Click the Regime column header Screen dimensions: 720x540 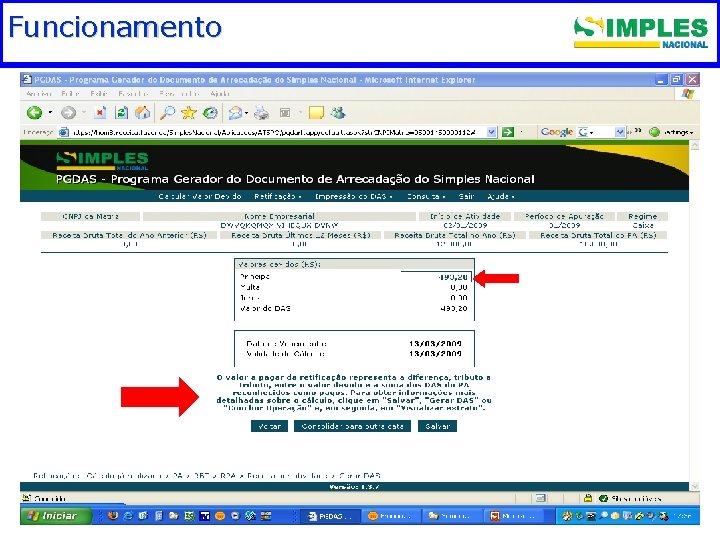(x=642, y=216)
